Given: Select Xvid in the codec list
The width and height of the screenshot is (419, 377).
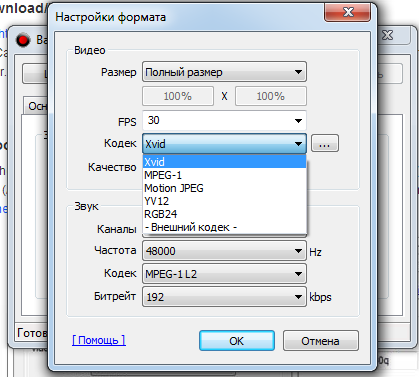Looking at the screenshot, I should coord(224,162).
